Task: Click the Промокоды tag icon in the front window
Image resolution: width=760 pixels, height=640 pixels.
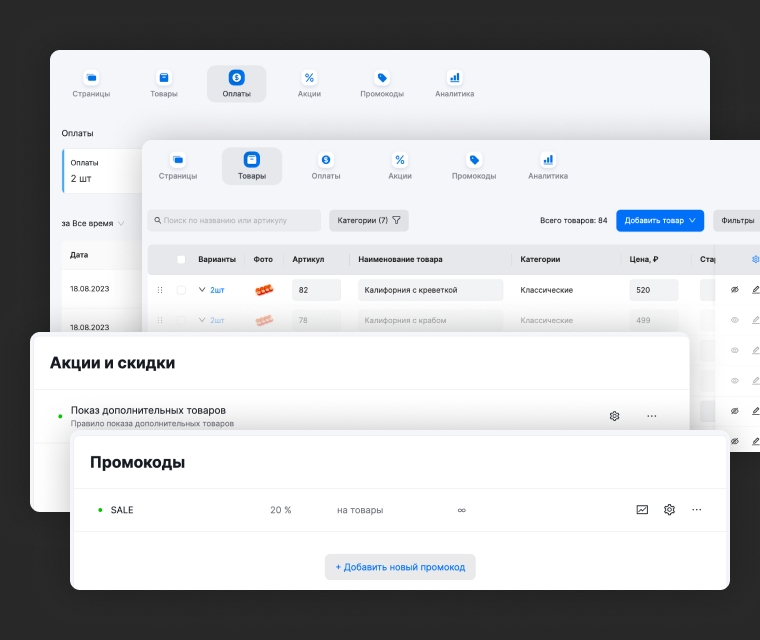Action: pyautogui.click(x=474, y=160)
